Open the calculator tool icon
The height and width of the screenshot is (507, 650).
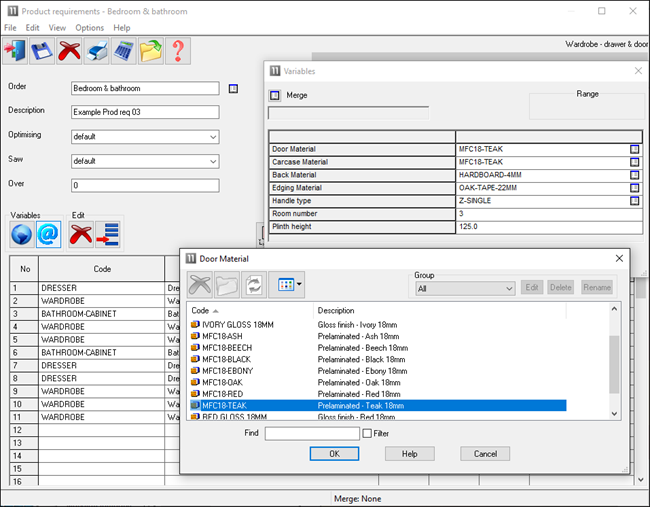tap(123, 50)
